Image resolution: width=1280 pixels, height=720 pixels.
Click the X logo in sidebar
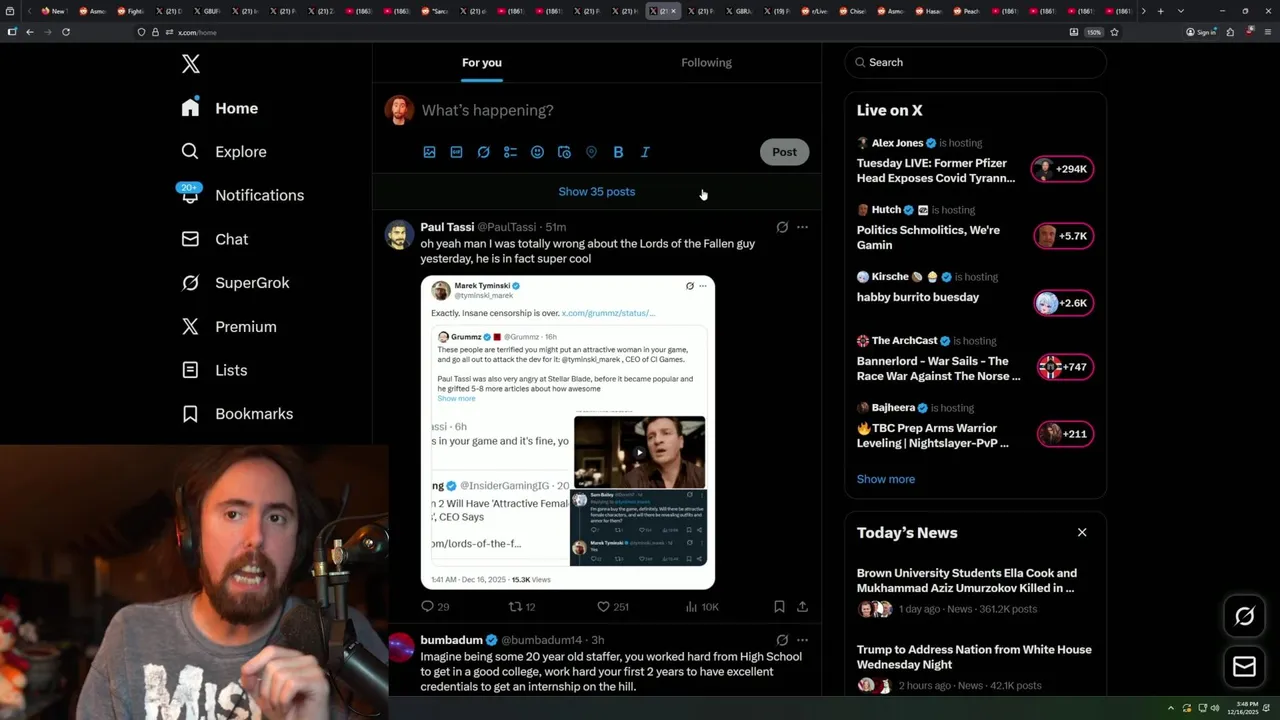(191, 64)
